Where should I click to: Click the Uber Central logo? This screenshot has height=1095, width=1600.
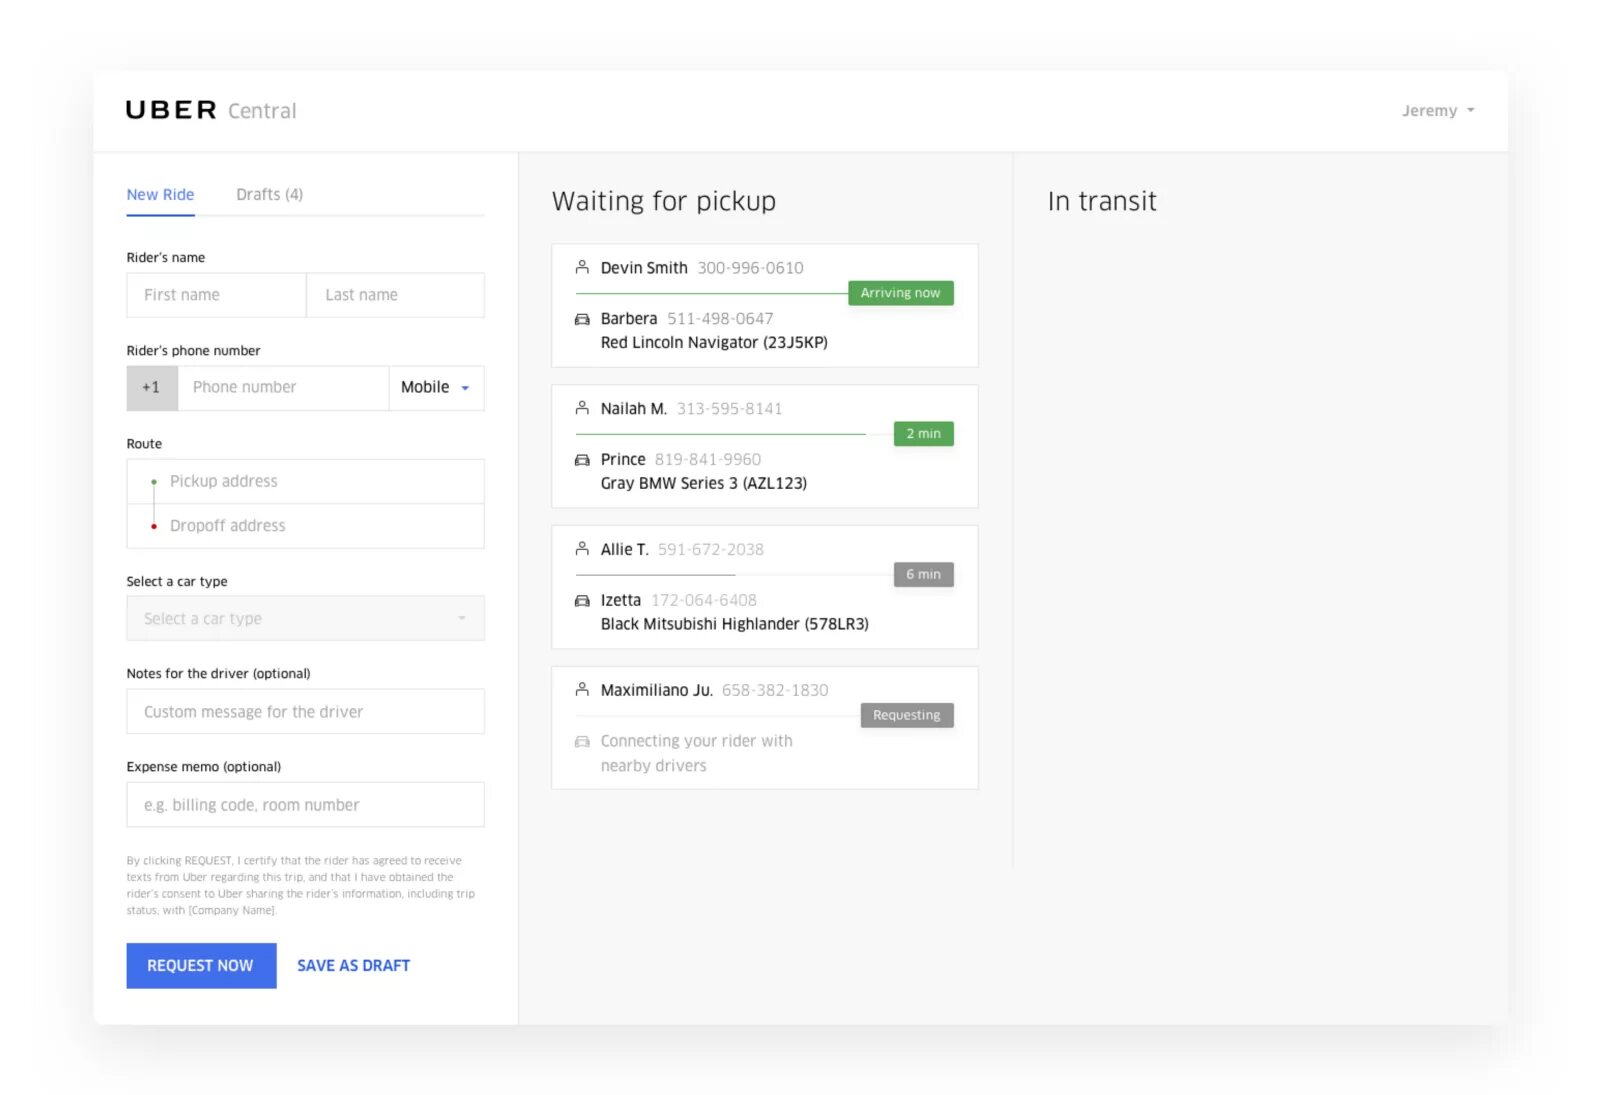point(211,110)
